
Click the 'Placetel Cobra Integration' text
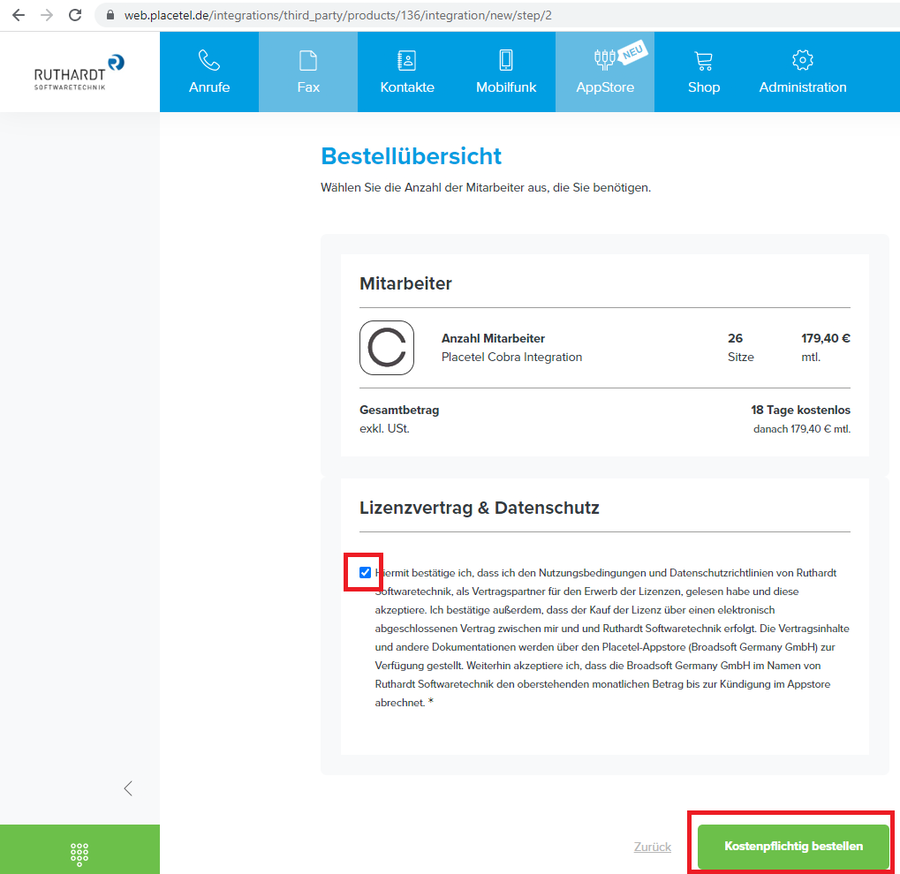(511, 357)
